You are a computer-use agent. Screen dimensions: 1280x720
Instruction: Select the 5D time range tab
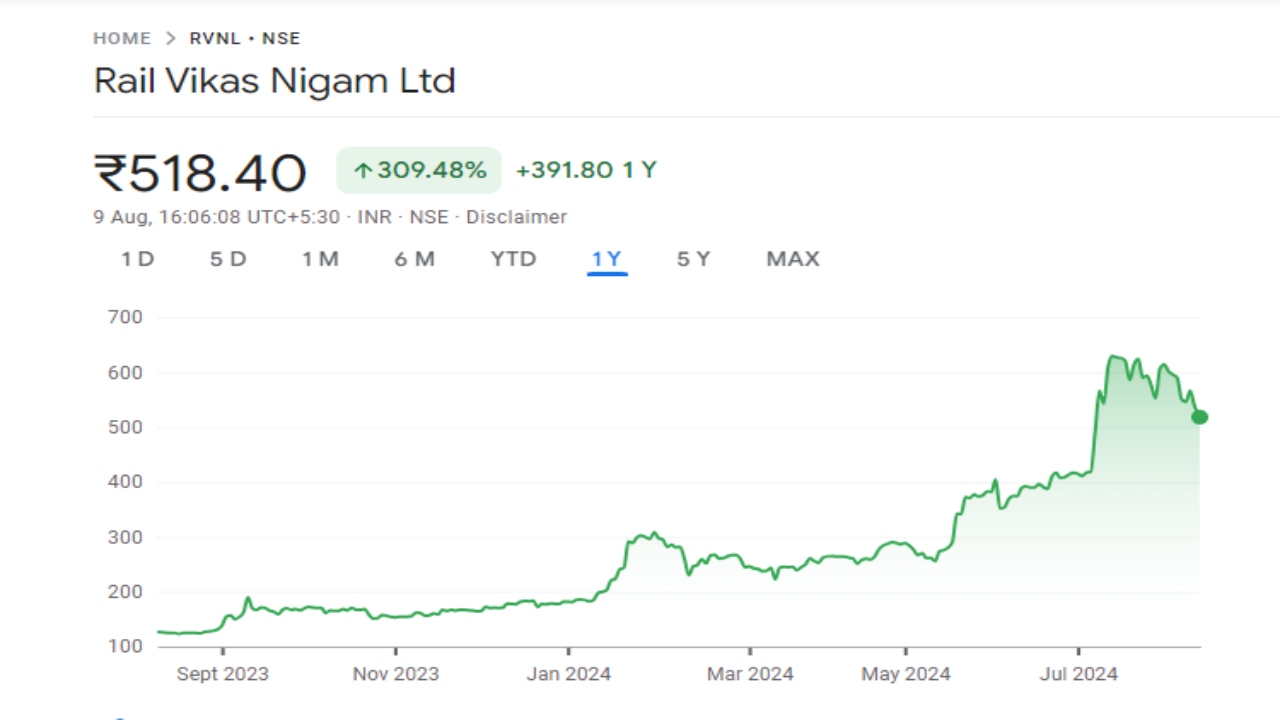(228, 259)
